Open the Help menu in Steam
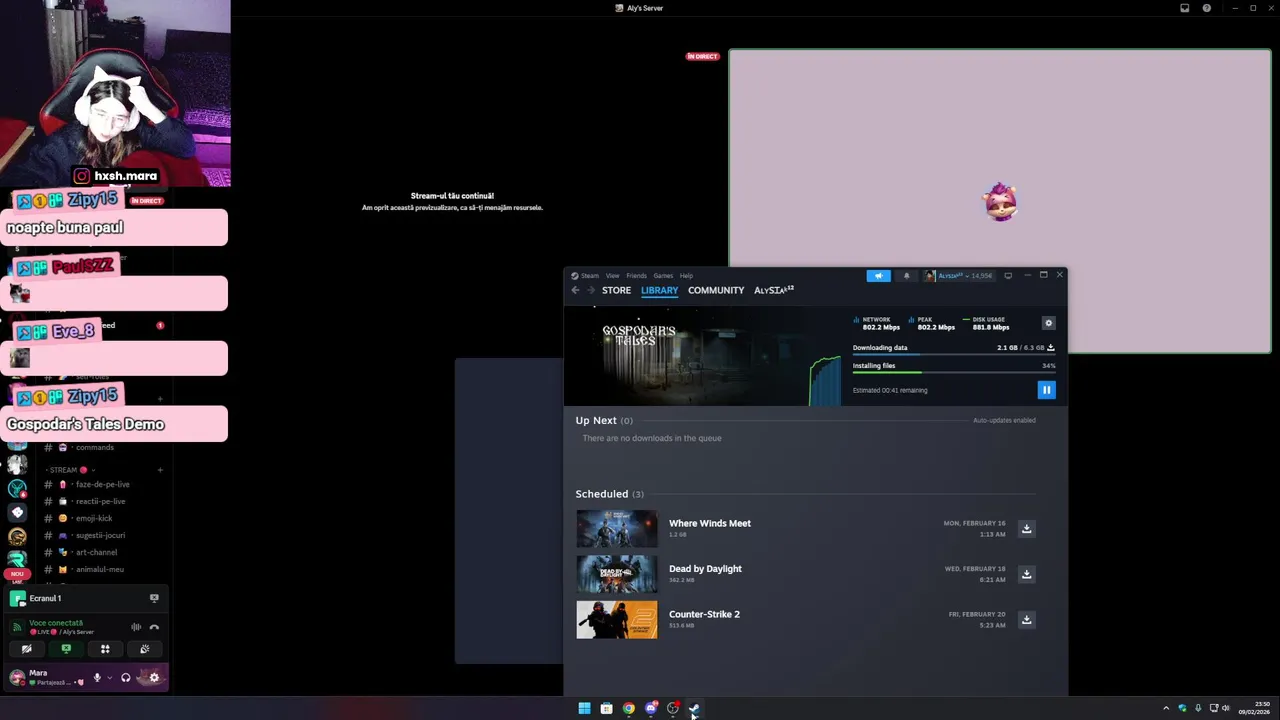This screenshot has width=1280, height=720. point(686,276)
